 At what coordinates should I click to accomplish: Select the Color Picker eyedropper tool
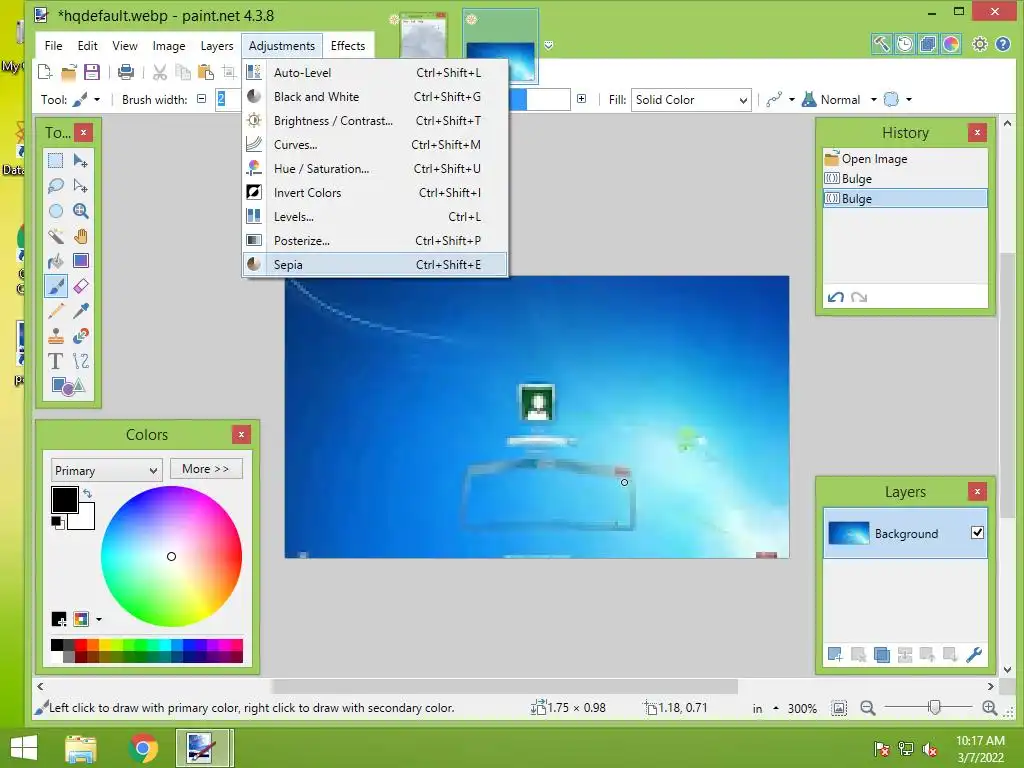pyautogui.click(x=81, y=311)
